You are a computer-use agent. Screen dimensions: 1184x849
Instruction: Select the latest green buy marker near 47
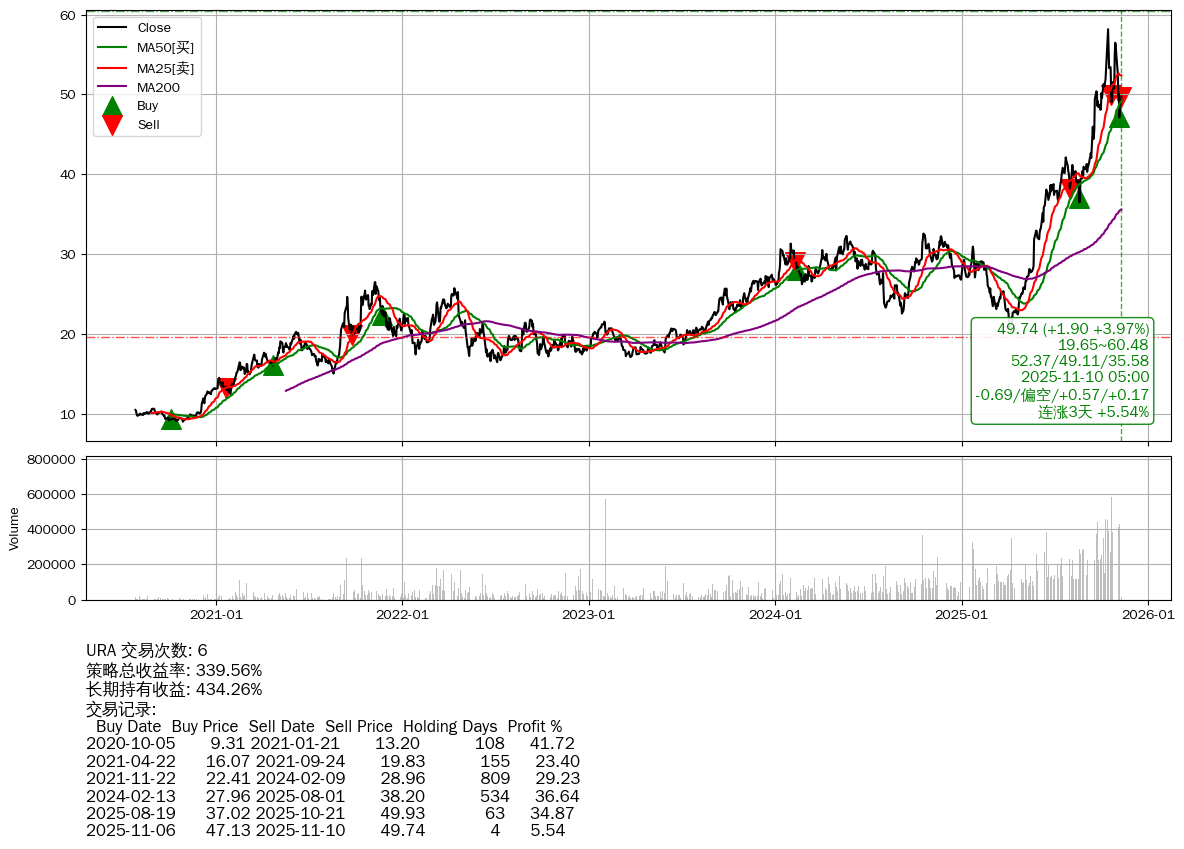(x=1119, y=117)
